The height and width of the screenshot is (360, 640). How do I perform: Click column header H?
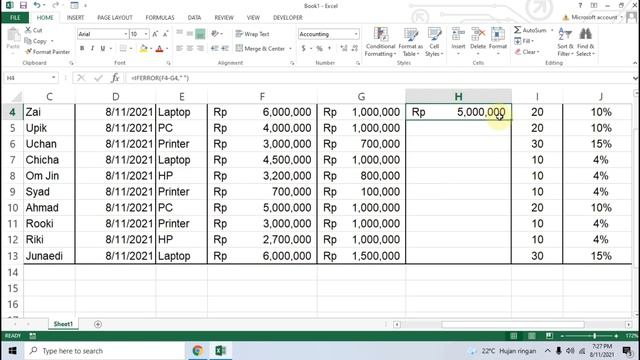click(x=458, y=97)
